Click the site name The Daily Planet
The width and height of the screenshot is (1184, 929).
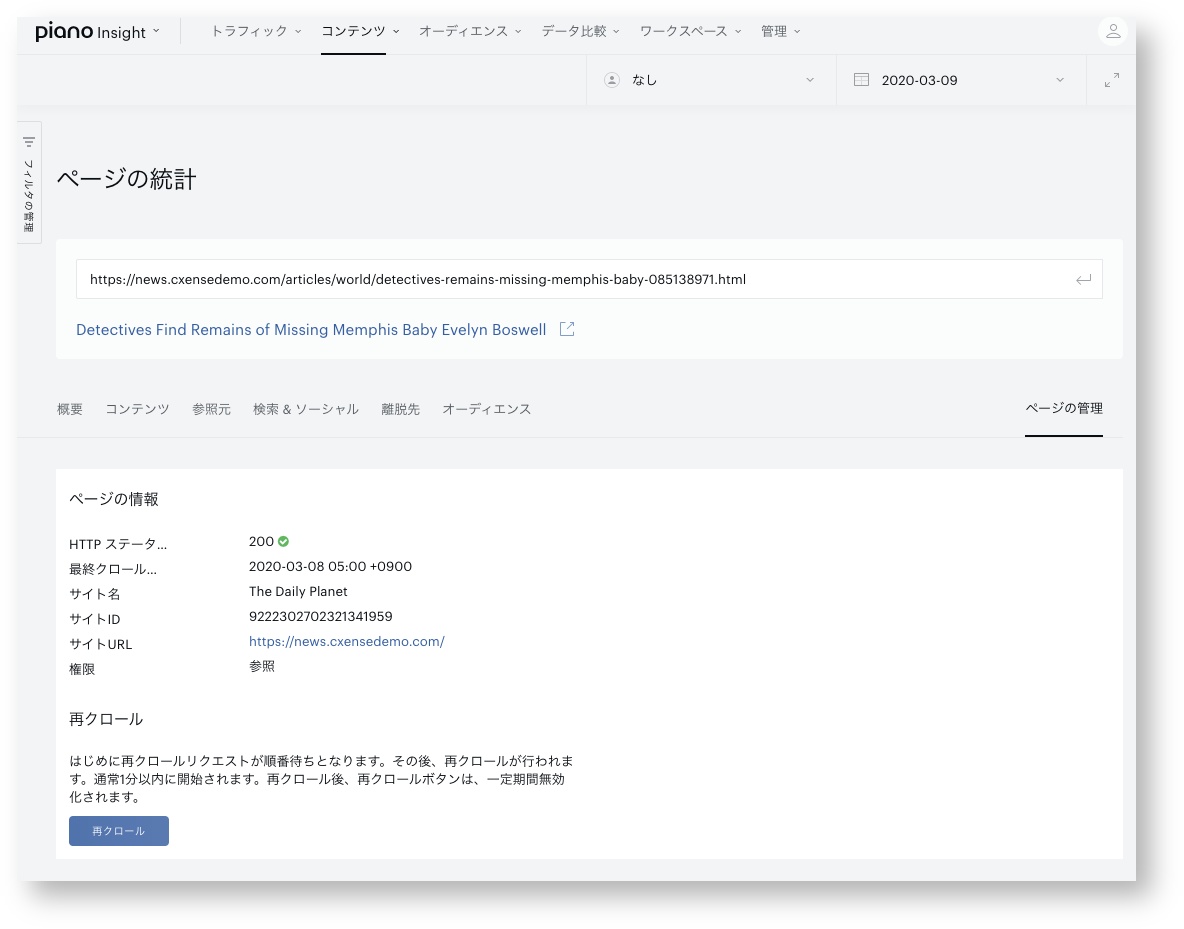point(298,591)
